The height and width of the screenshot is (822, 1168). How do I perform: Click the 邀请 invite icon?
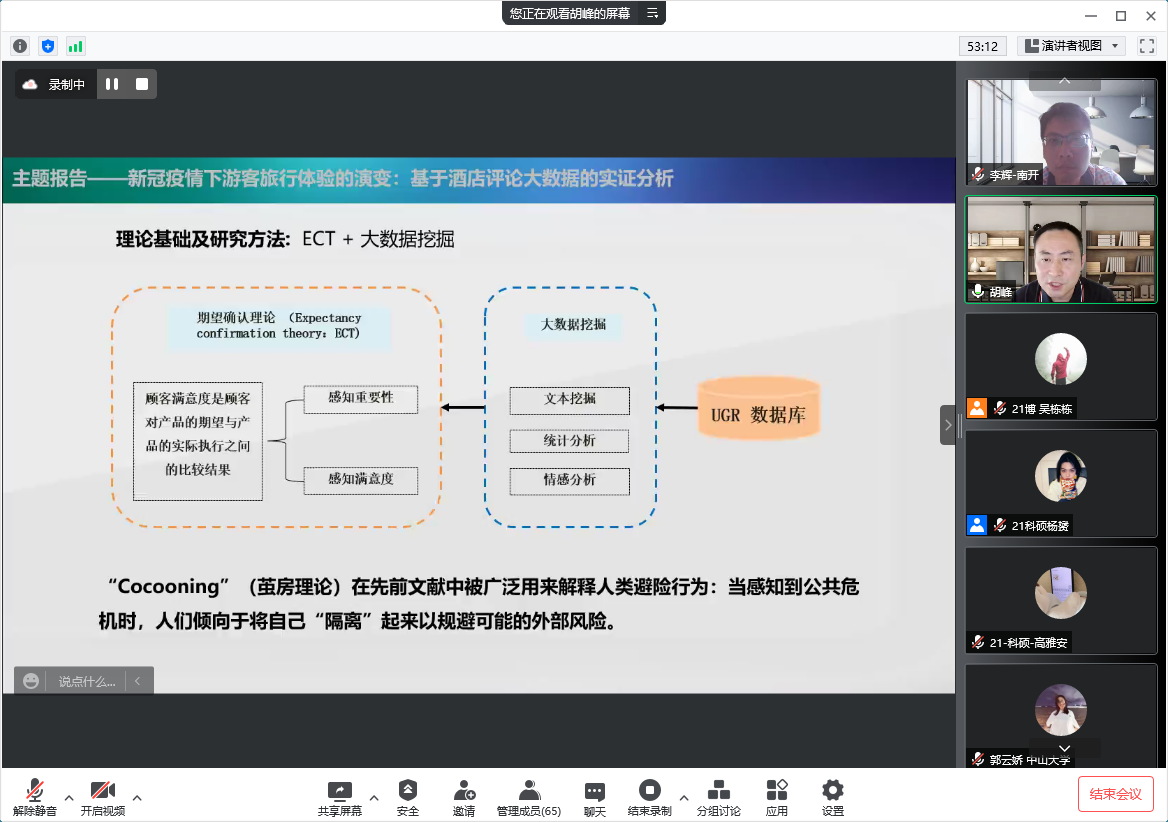[x=464, y=797]
